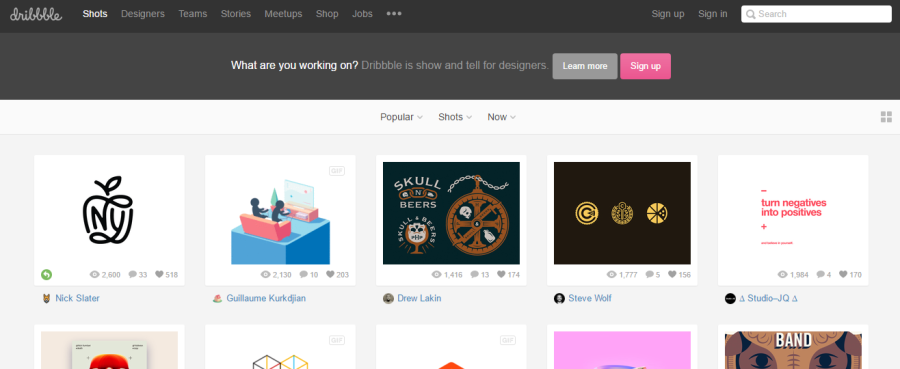Viewport: 900px width, 369px height.
Task: Open Guillaume Kurkdjian's profile link
Action: point(266,298)
